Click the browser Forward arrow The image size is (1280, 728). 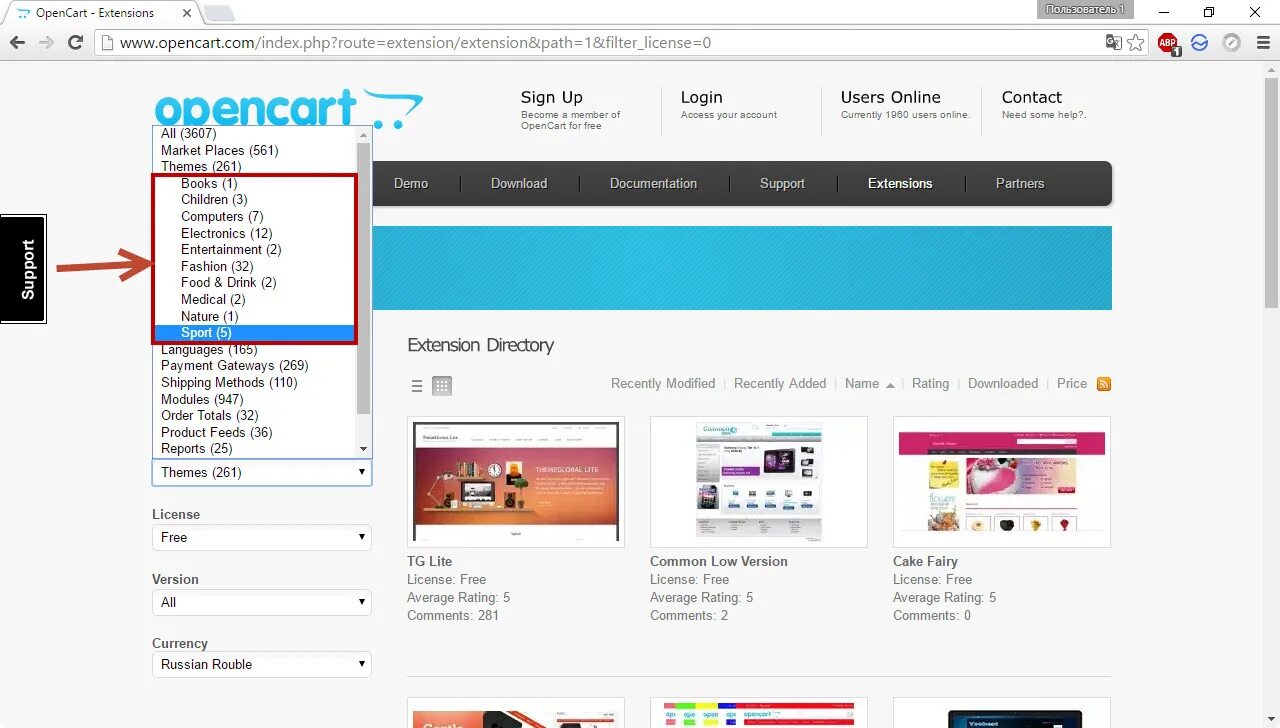(x=46, y=42)
